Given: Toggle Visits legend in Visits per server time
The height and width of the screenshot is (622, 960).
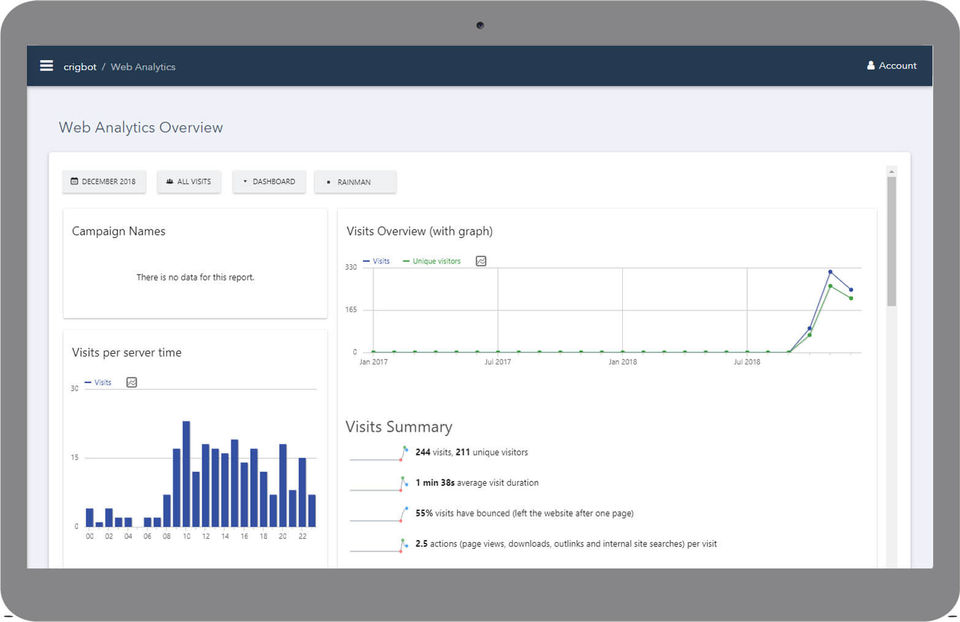Looking at the screenshot, I should [x=98, y=382].
